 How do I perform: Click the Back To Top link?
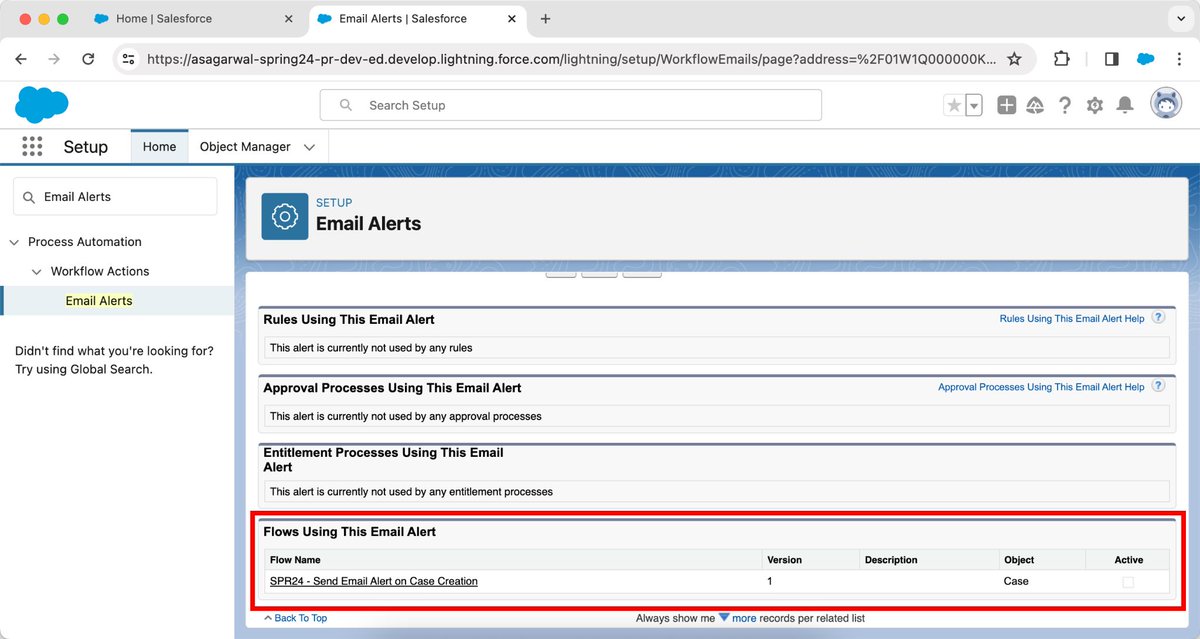pyautogui.click(x=300, y=618)
